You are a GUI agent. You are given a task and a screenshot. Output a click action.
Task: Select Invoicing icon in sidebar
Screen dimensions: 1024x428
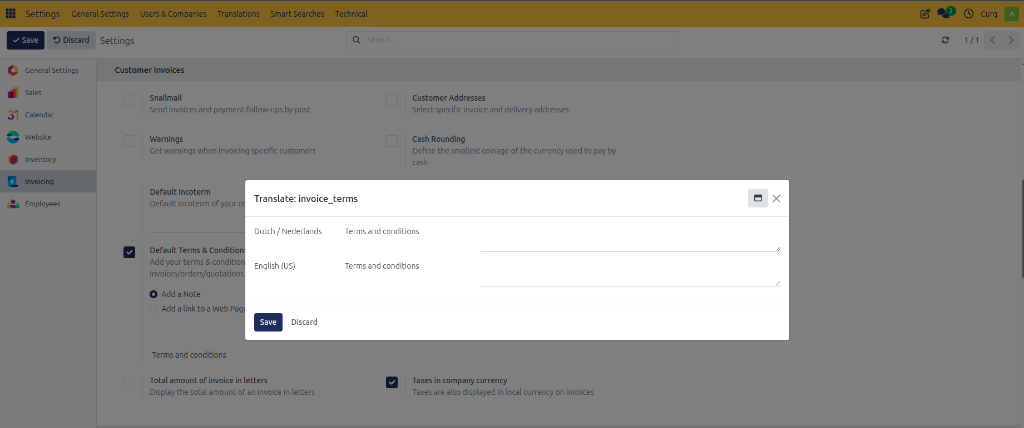[x=13, y=182]
